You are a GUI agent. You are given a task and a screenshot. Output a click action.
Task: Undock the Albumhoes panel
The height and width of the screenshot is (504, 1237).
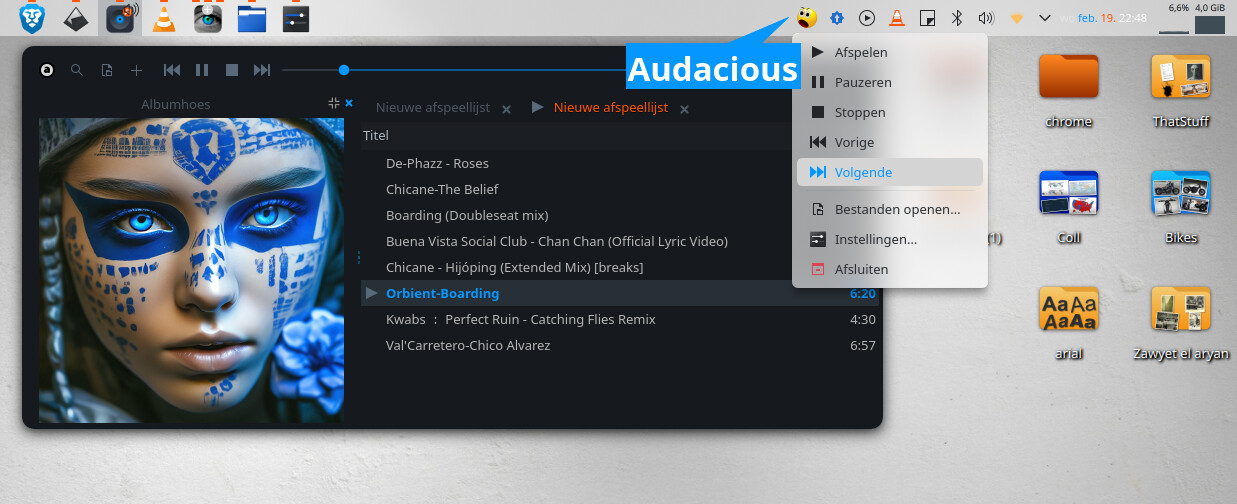(334, 103)
